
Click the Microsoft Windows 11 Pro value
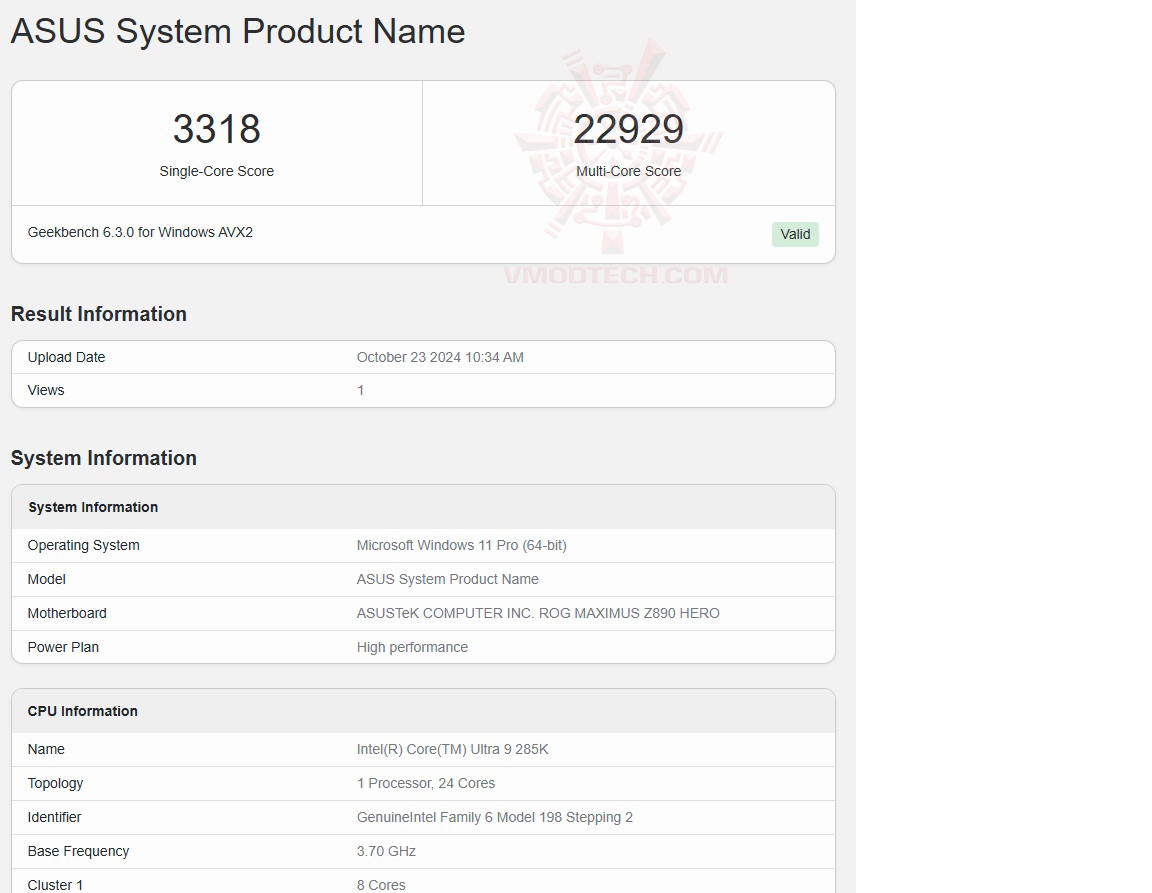tap(461, 545)
